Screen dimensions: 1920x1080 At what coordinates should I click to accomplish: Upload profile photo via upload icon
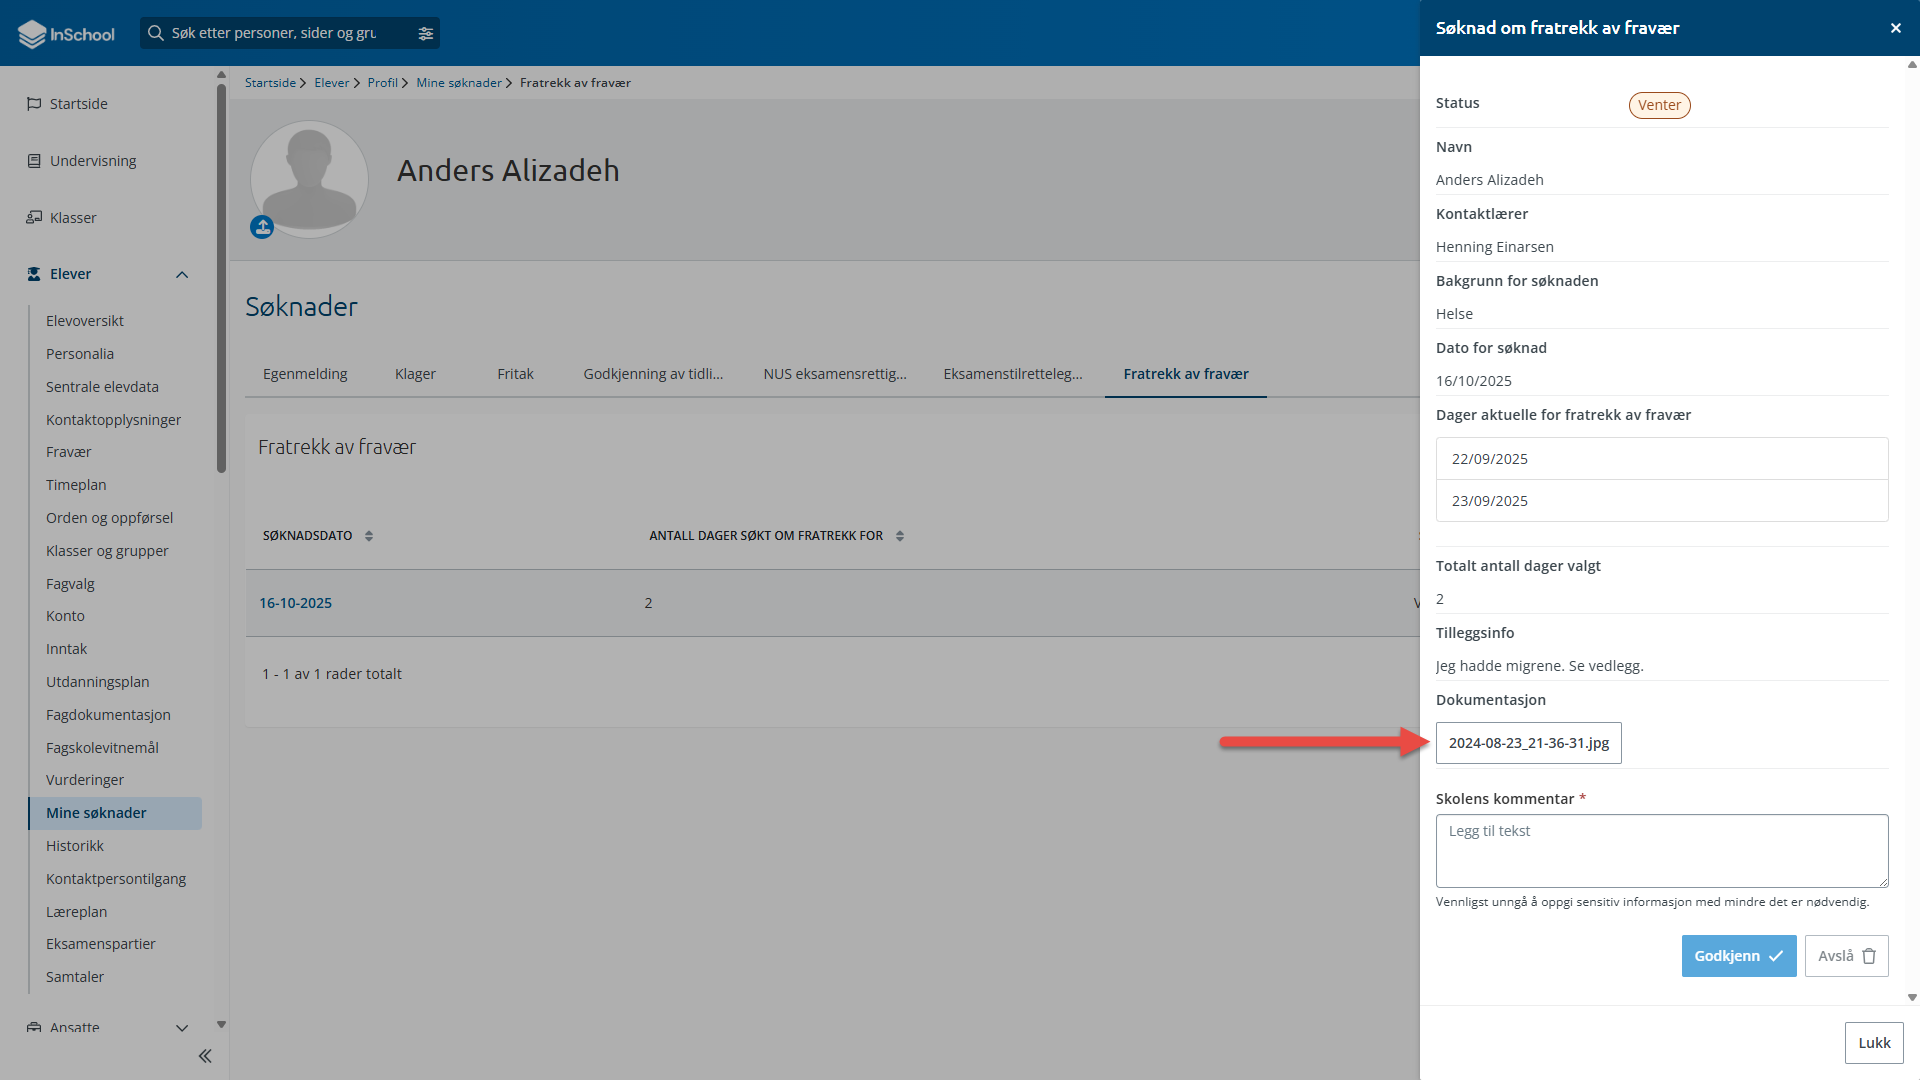262,227
